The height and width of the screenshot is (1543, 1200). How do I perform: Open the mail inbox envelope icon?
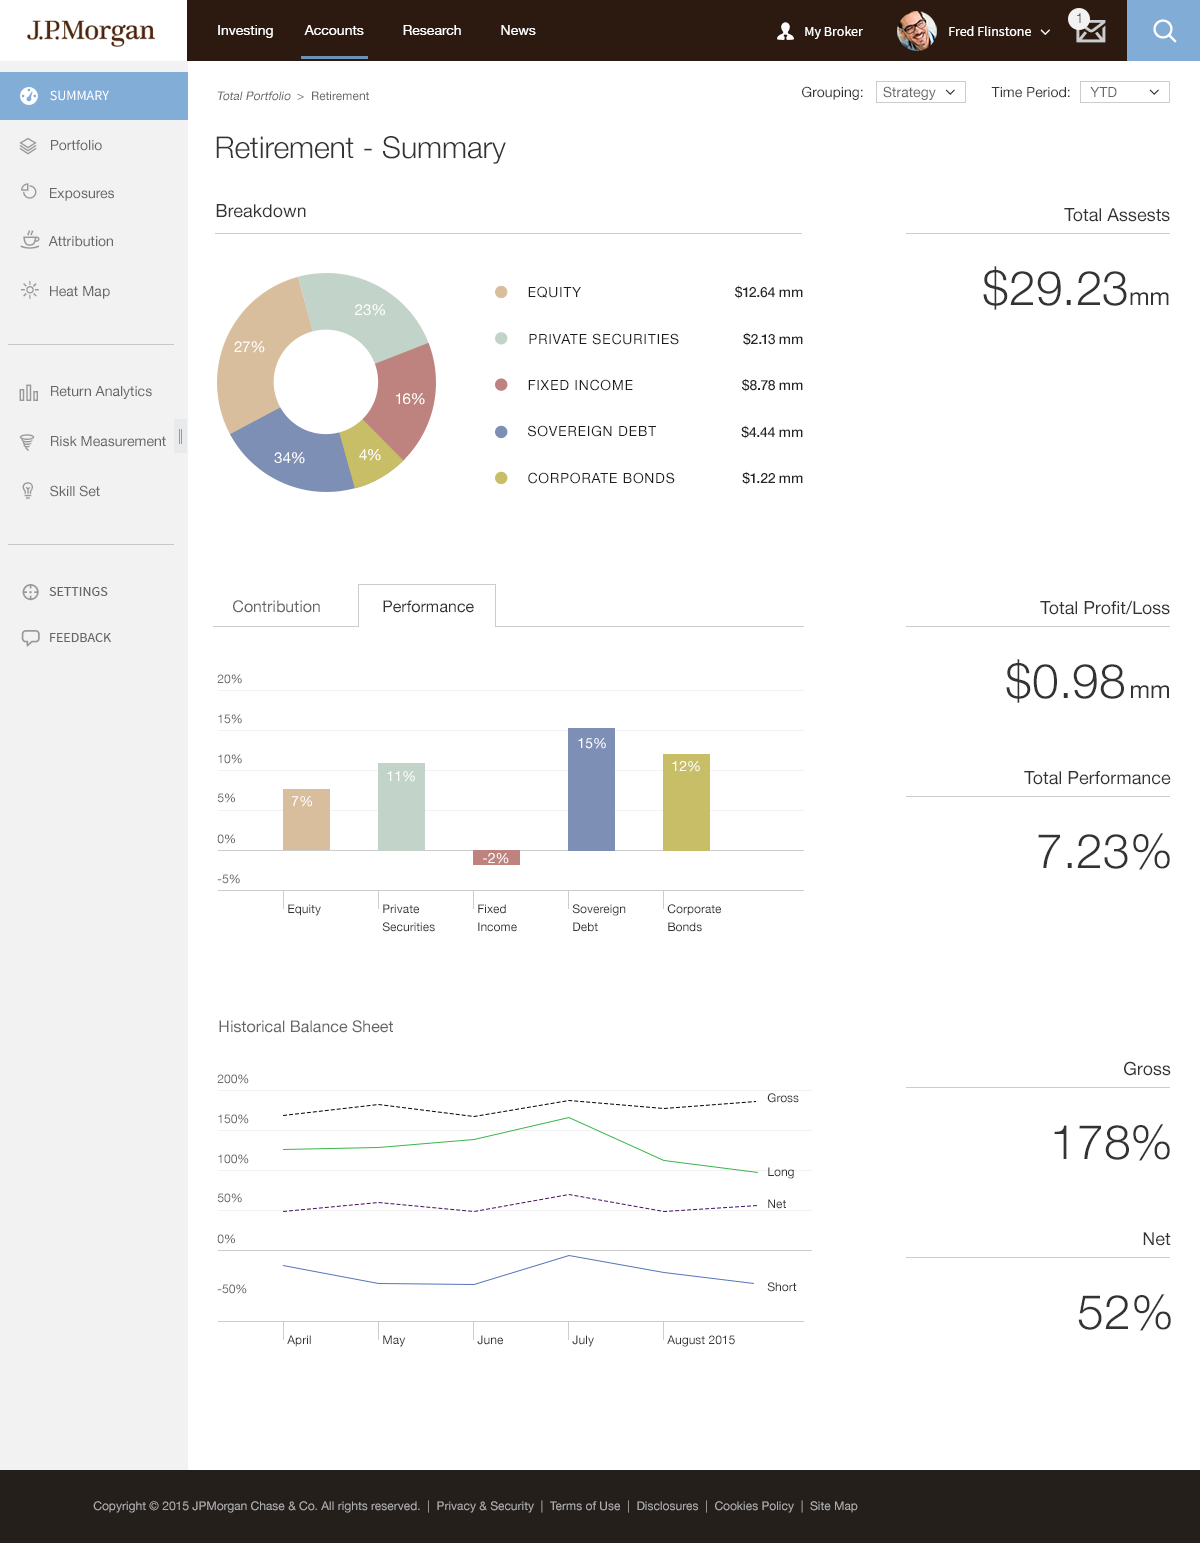(1090, 31)
